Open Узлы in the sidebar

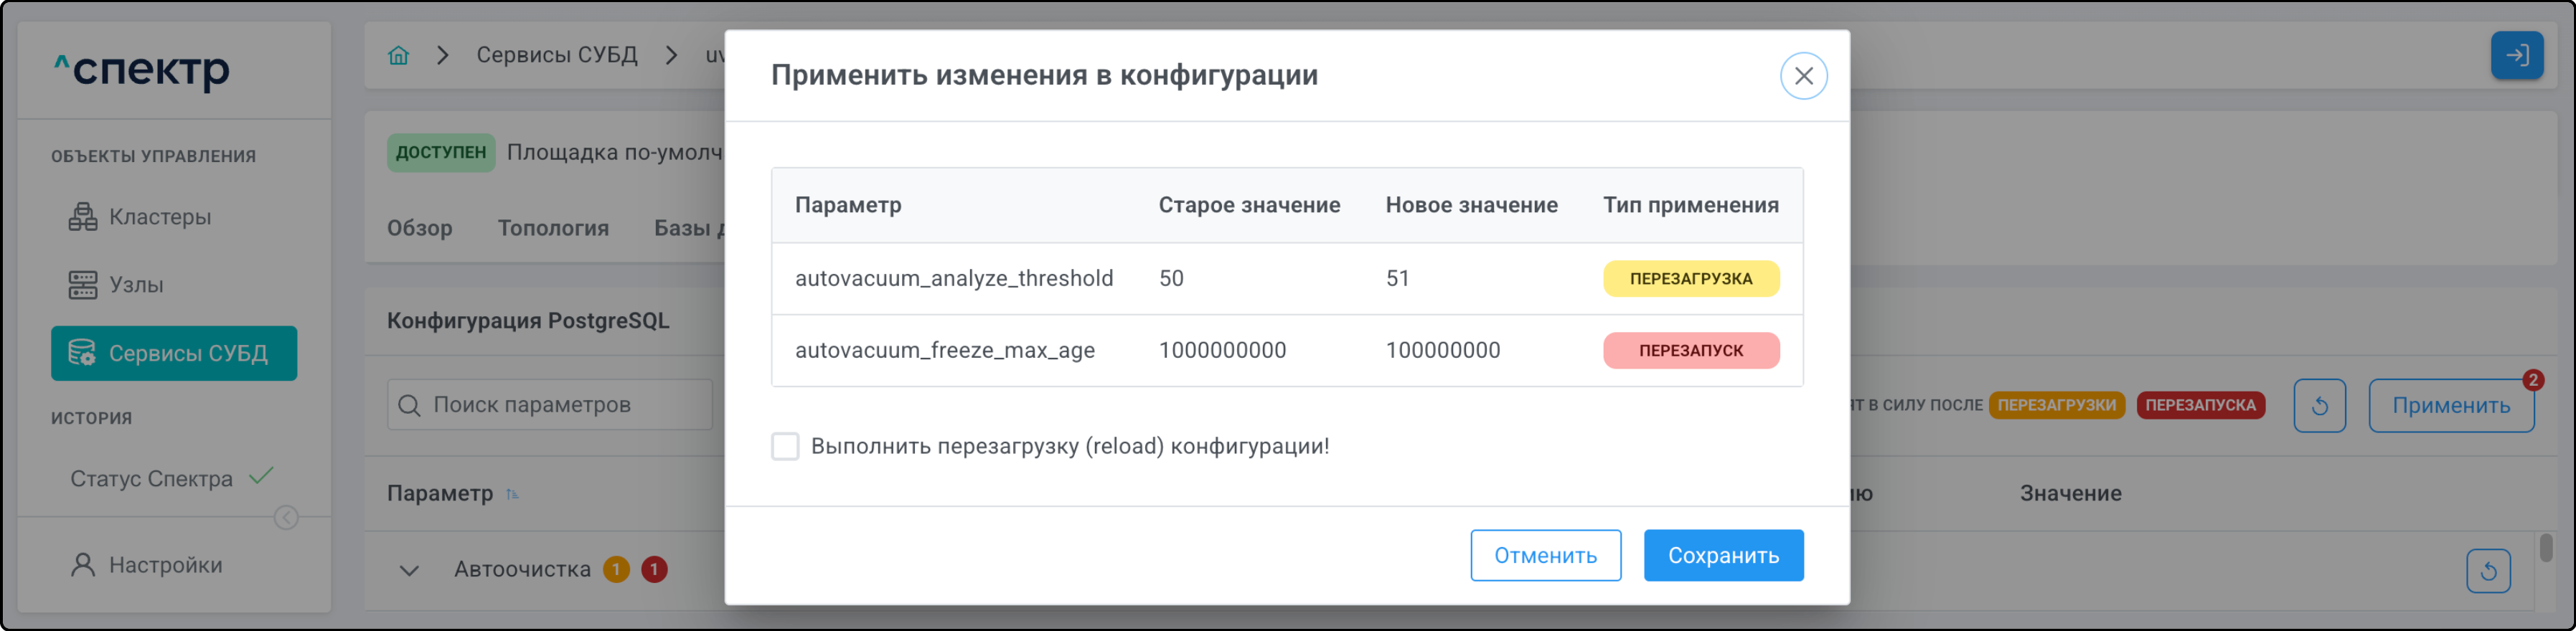coord(136,285)
